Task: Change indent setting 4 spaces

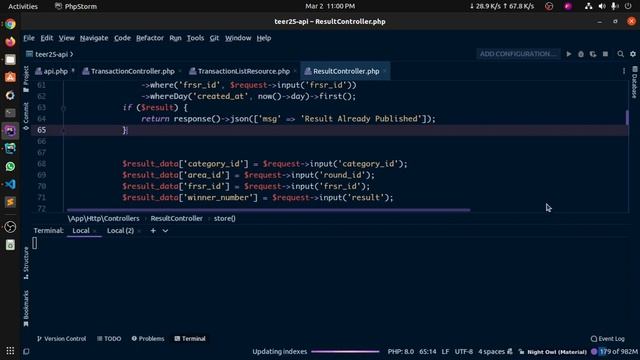Action: coord(491,351)
